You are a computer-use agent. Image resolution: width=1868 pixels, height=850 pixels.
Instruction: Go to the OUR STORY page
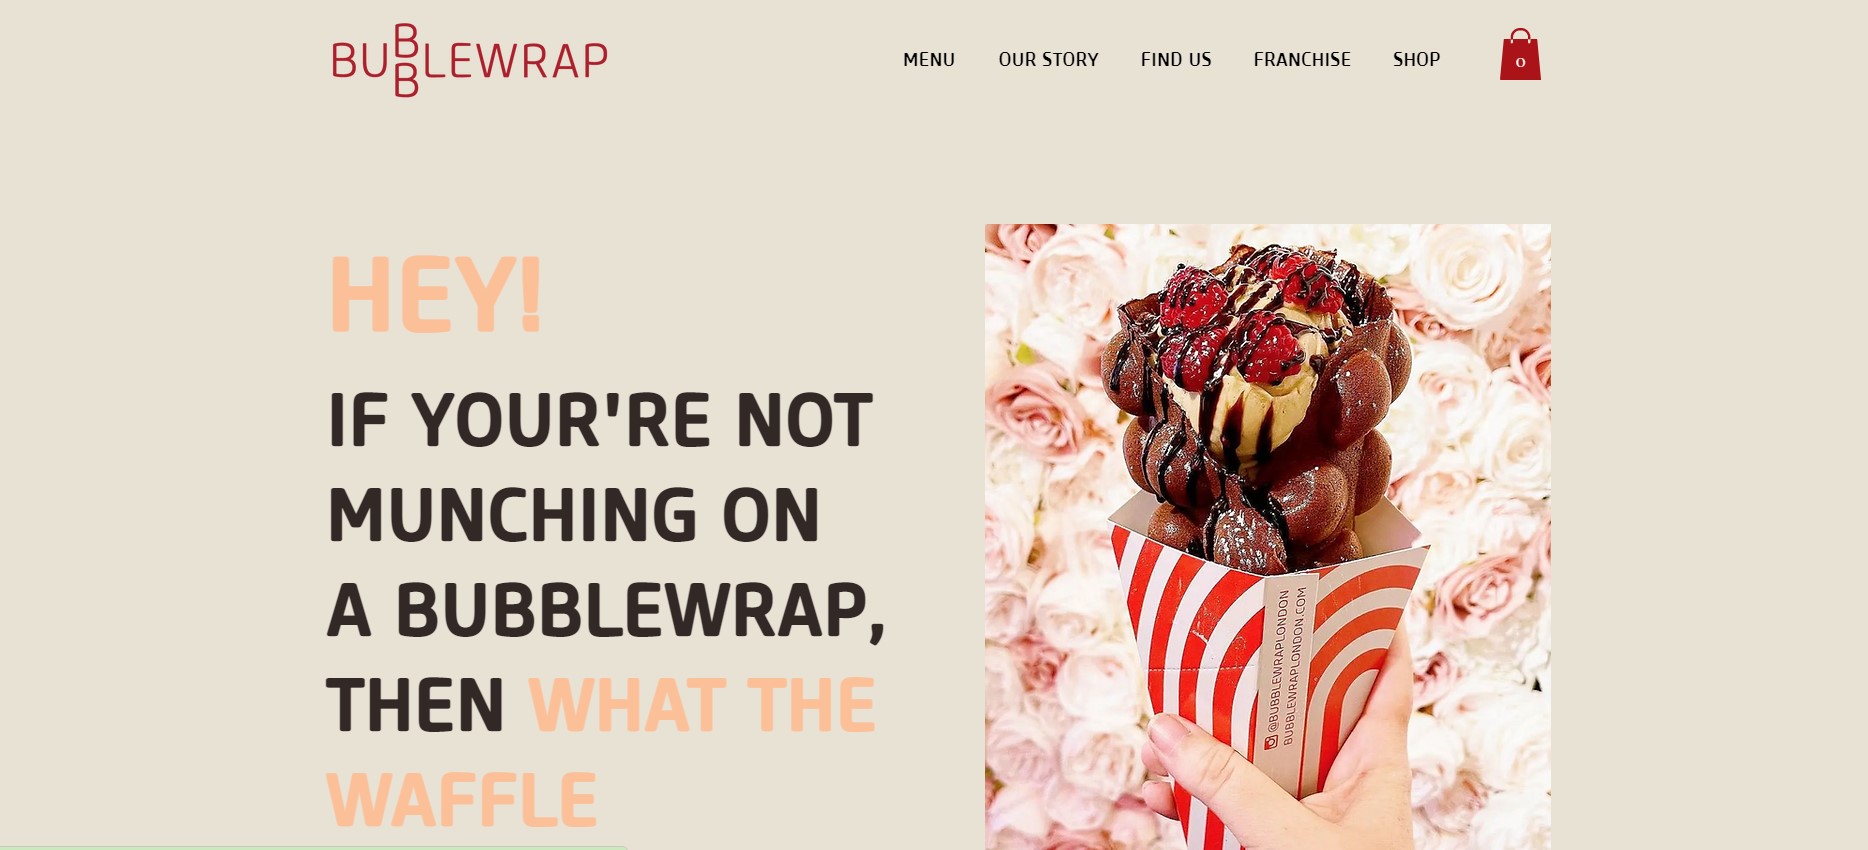click(x=1048, y=59)
